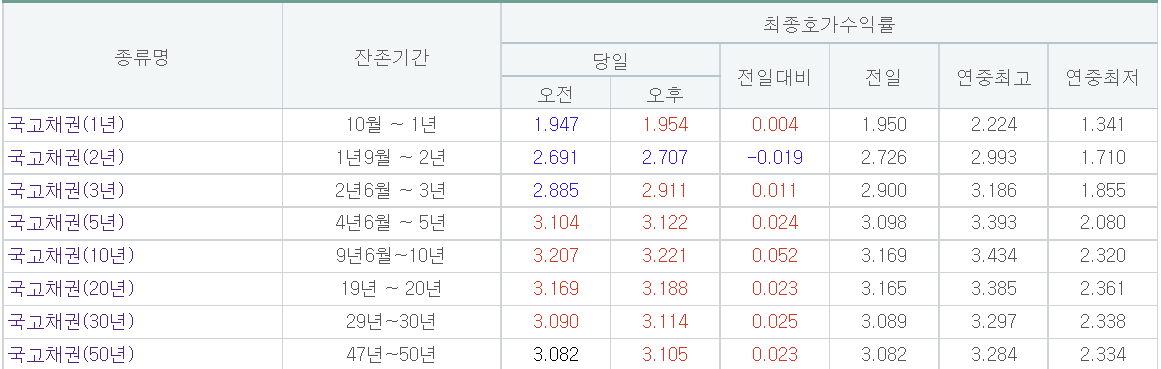Open the 국고채권(5년) link

click(x=66, y=223)
